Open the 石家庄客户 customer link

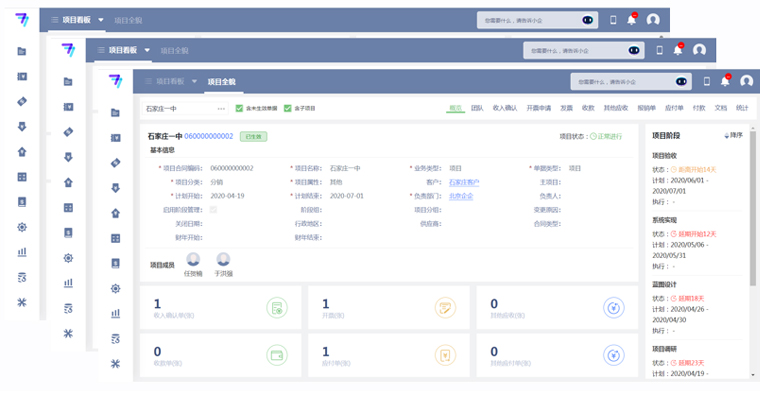click(x=463, y=182)
